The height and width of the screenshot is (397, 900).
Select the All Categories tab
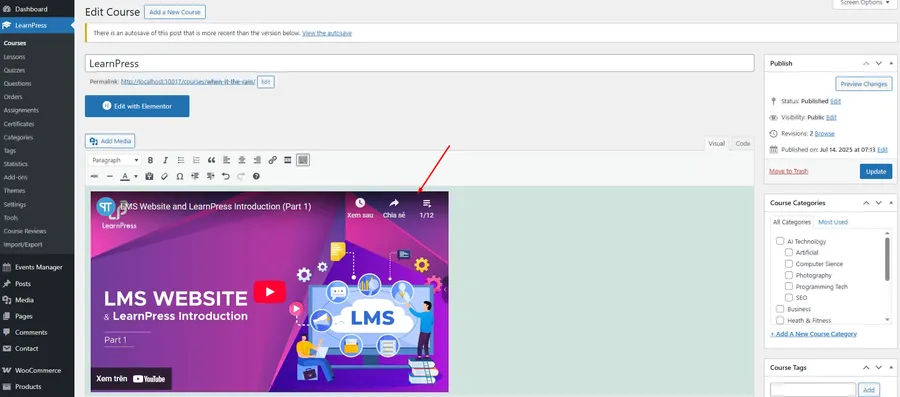[x=792, y=222]
